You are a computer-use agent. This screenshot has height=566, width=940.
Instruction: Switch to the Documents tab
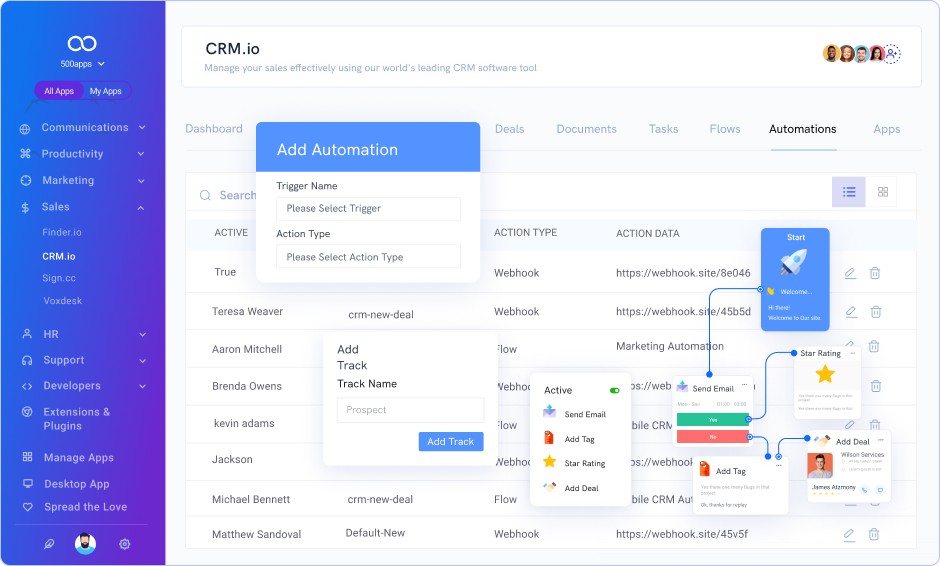pos(586,129)
